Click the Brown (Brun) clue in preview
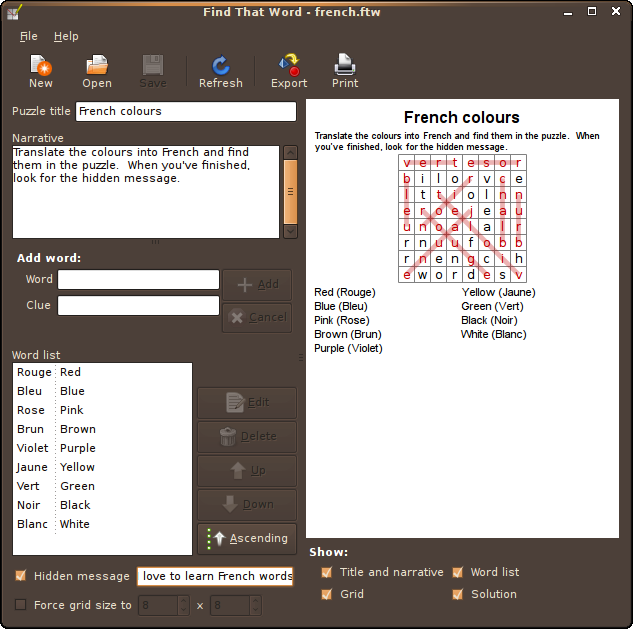633x629 pixels. pyautogui.click(x=348, y=334)
